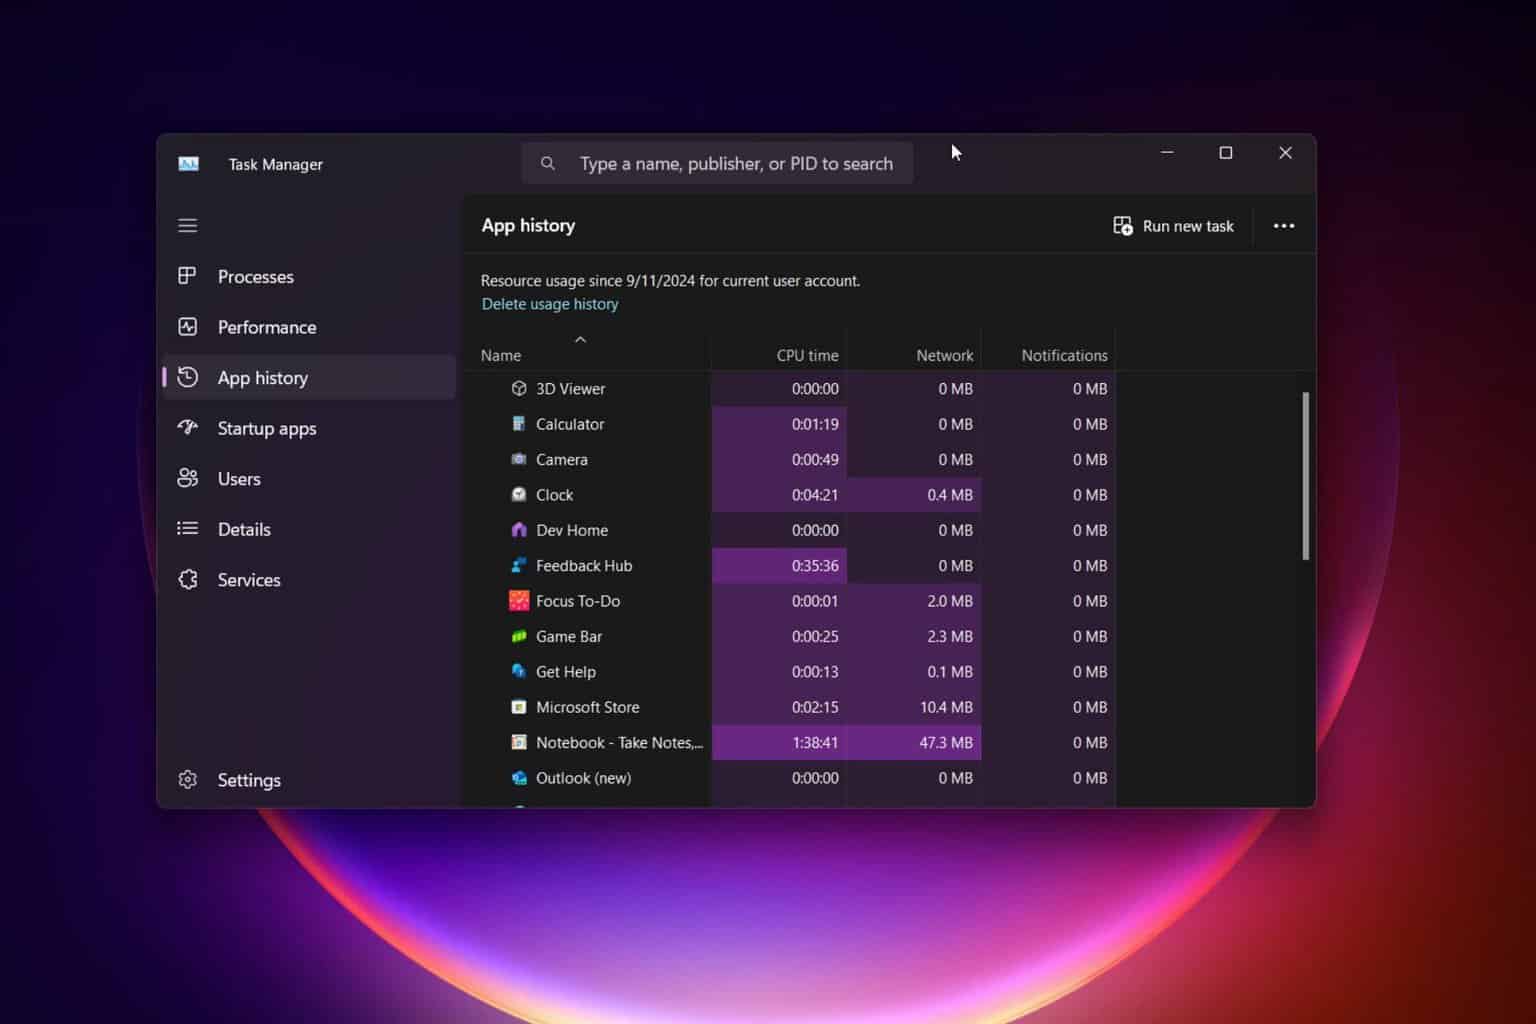The image size is (1536, 1024).
Task: Click the Users people icon
Action: (x=187, y=478)
